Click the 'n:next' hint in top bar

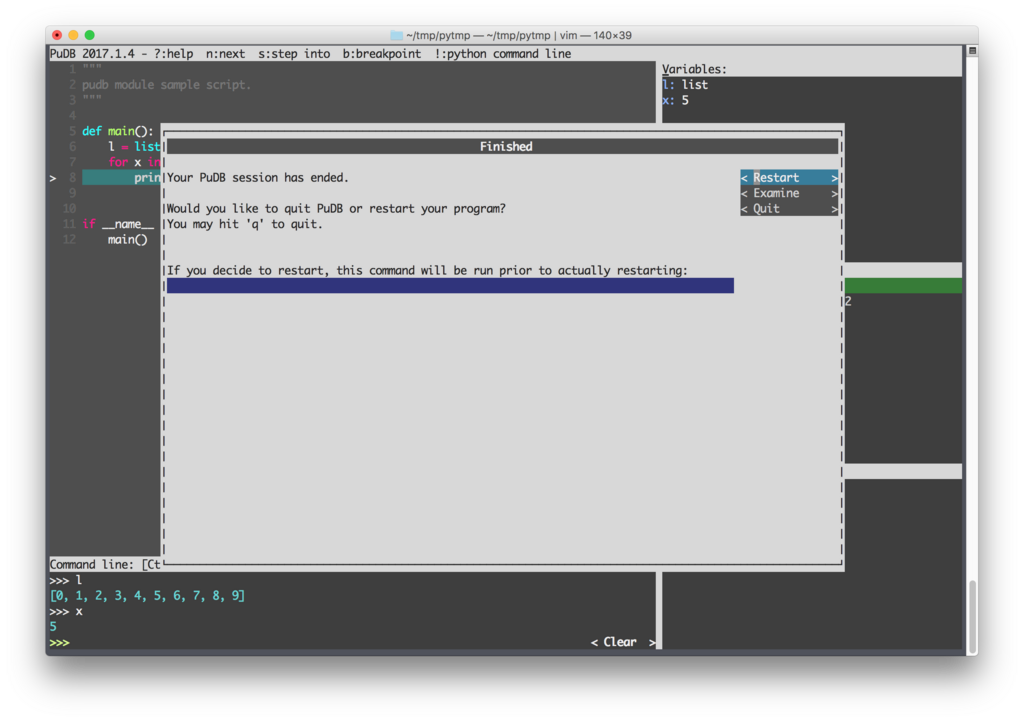(x=225, y=54)
